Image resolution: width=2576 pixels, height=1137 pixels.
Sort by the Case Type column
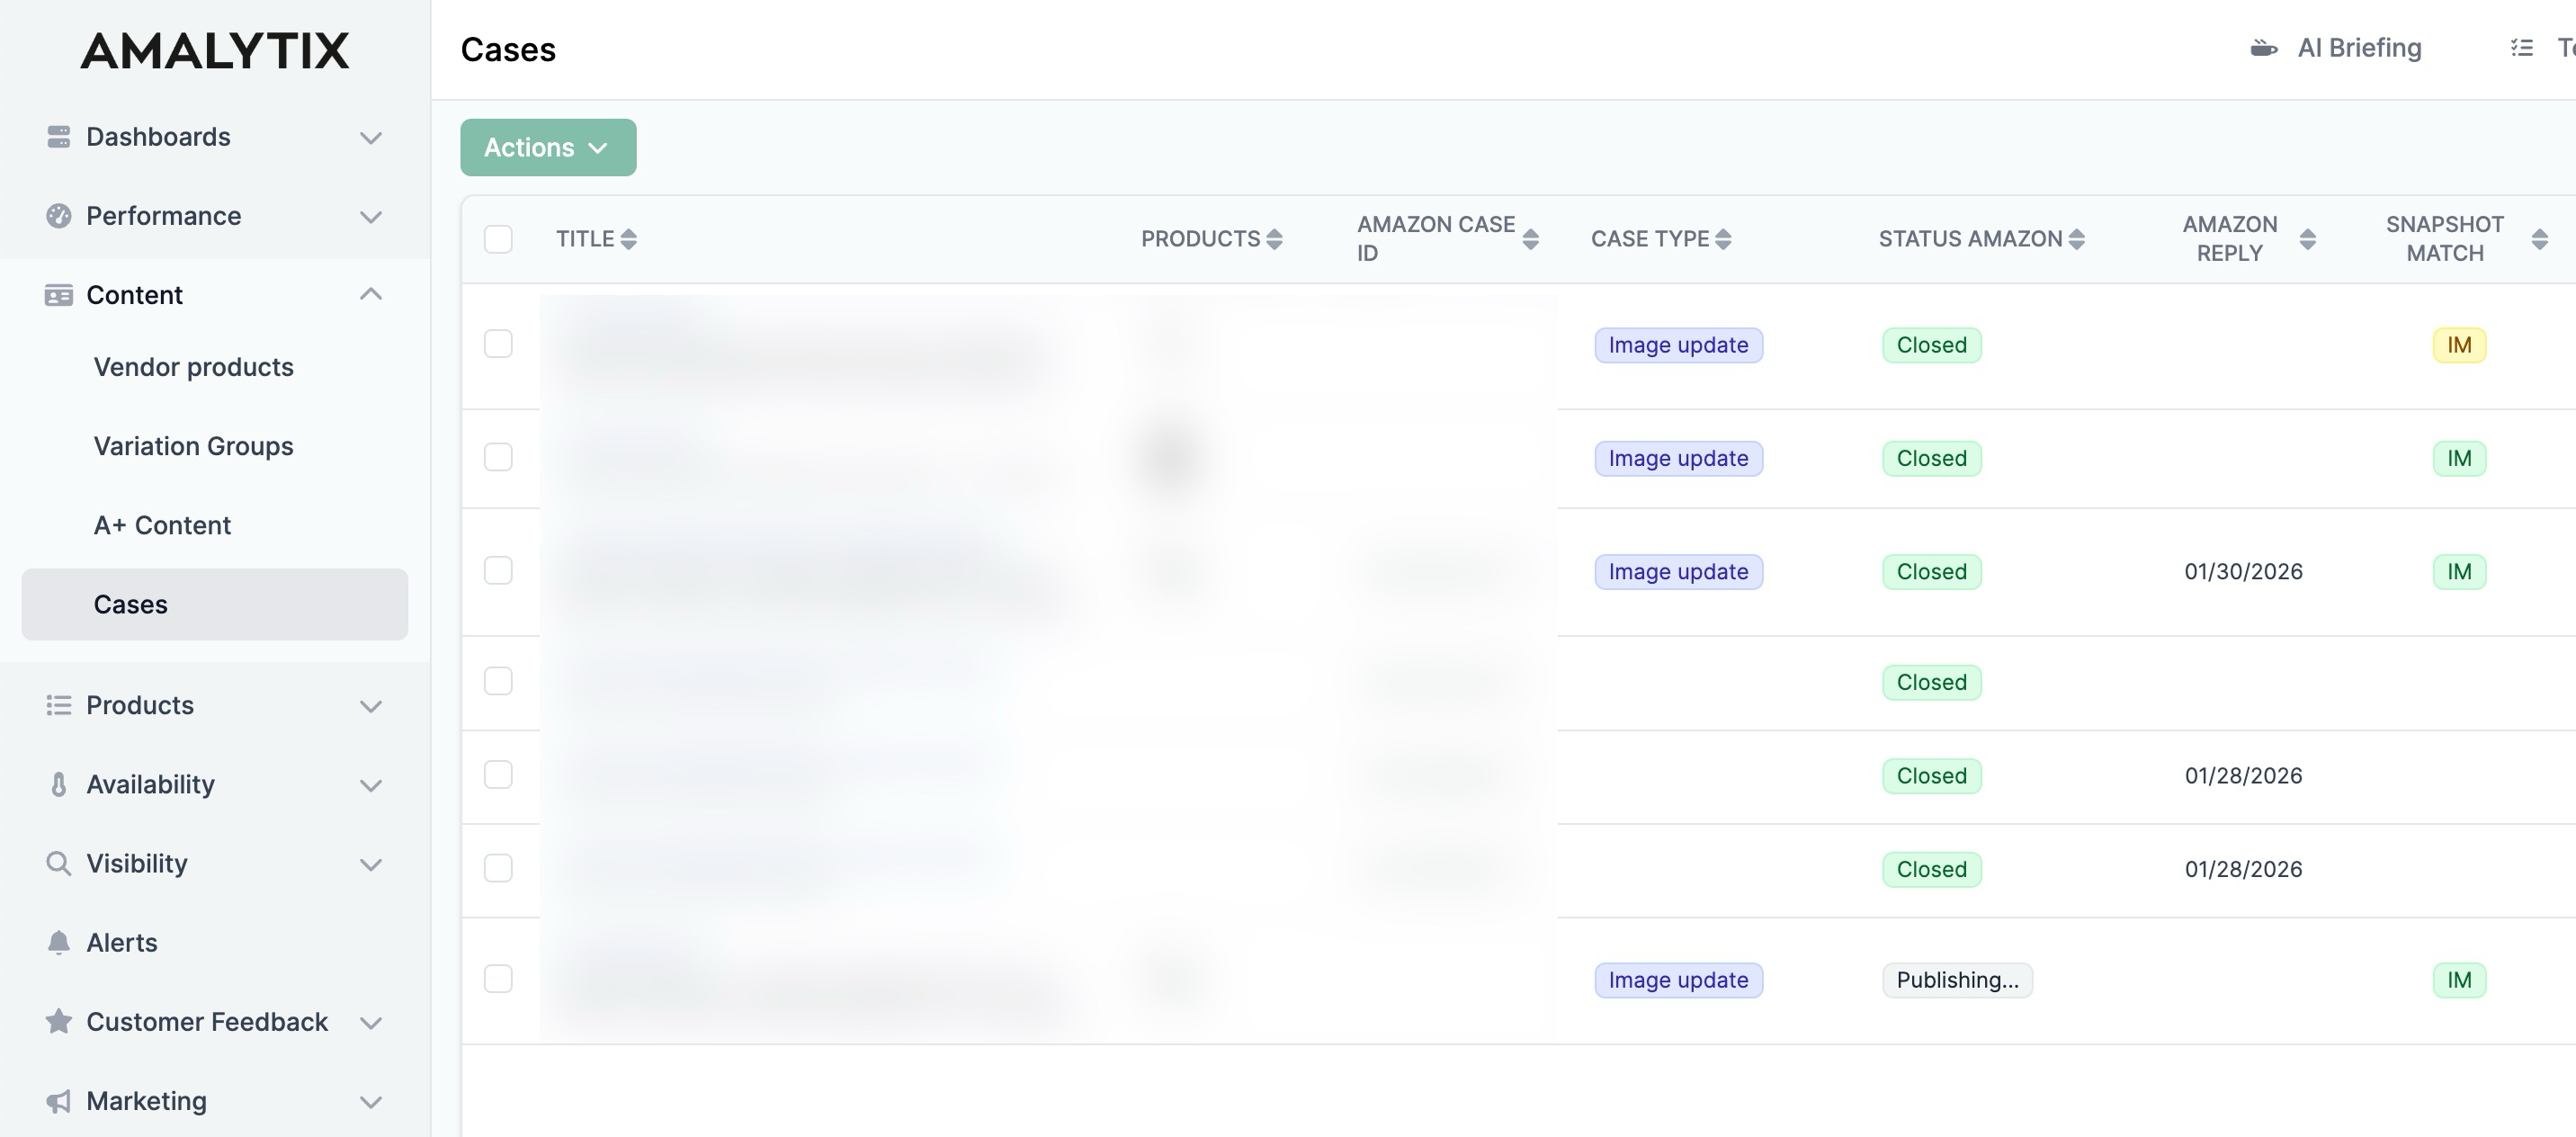pos(1723,239)
